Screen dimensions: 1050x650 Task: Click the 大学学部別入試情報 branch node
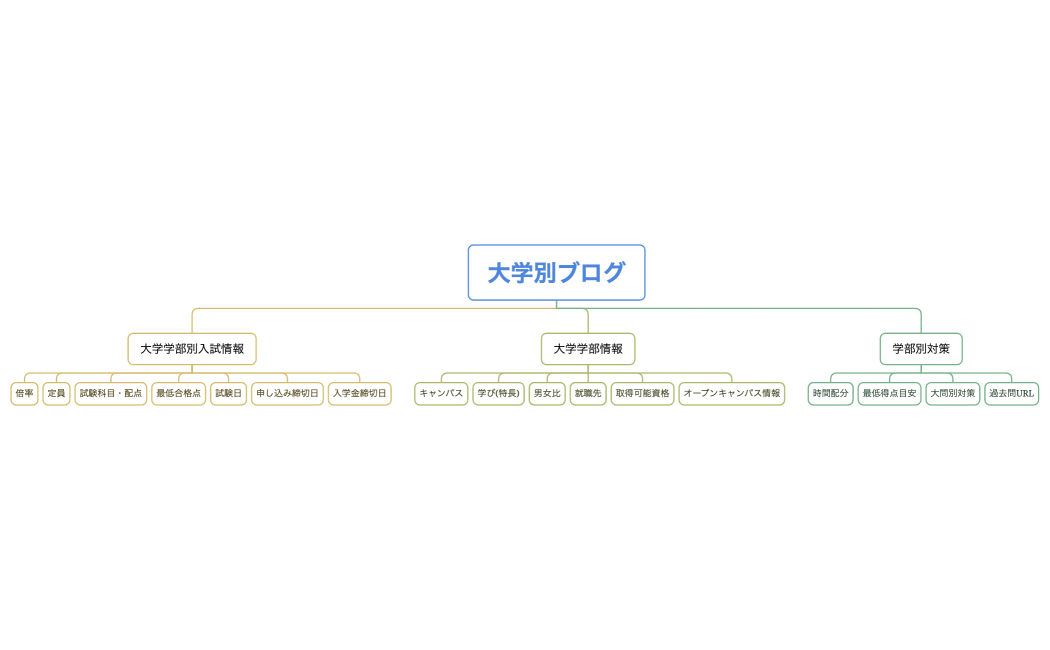pos(191,349)
